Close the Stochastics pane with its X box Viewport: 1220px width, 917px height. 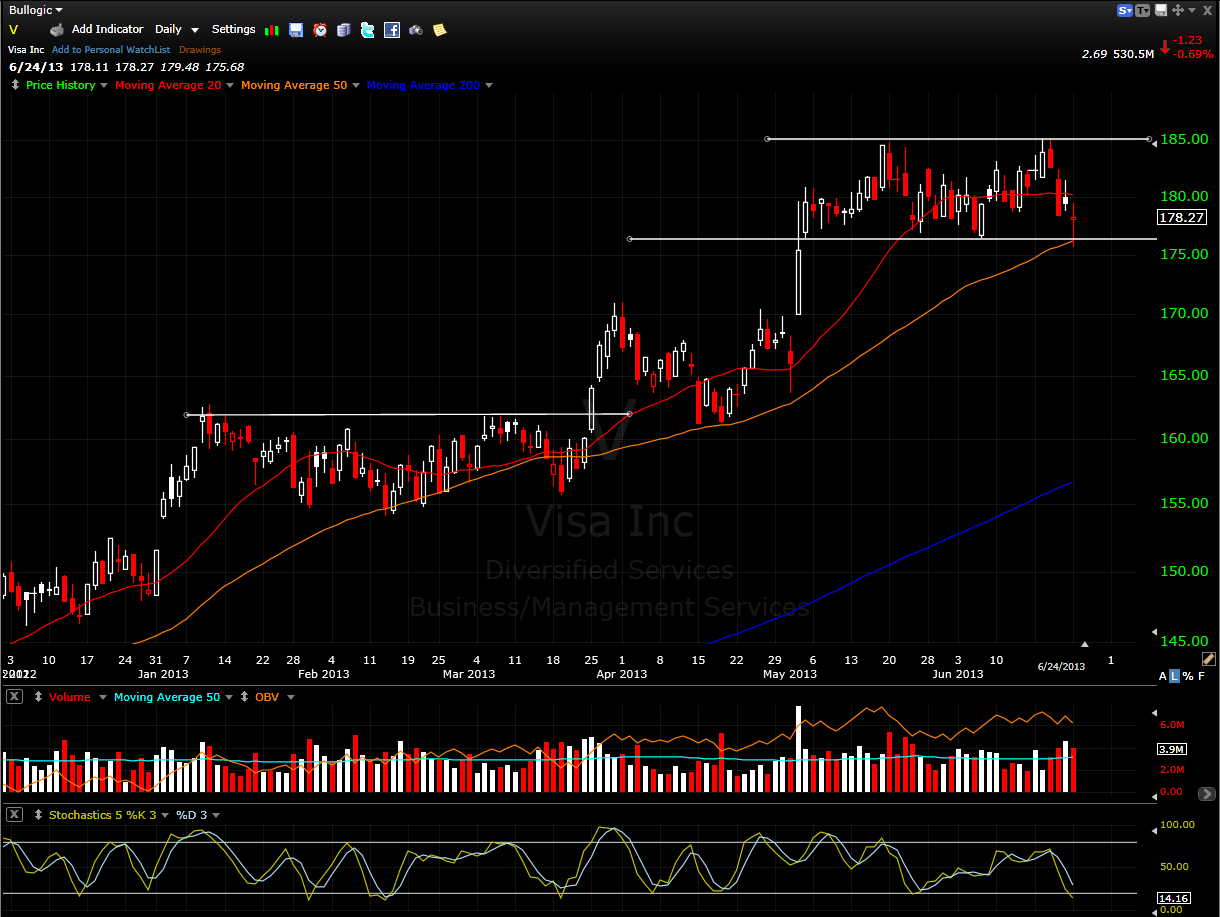14,815
